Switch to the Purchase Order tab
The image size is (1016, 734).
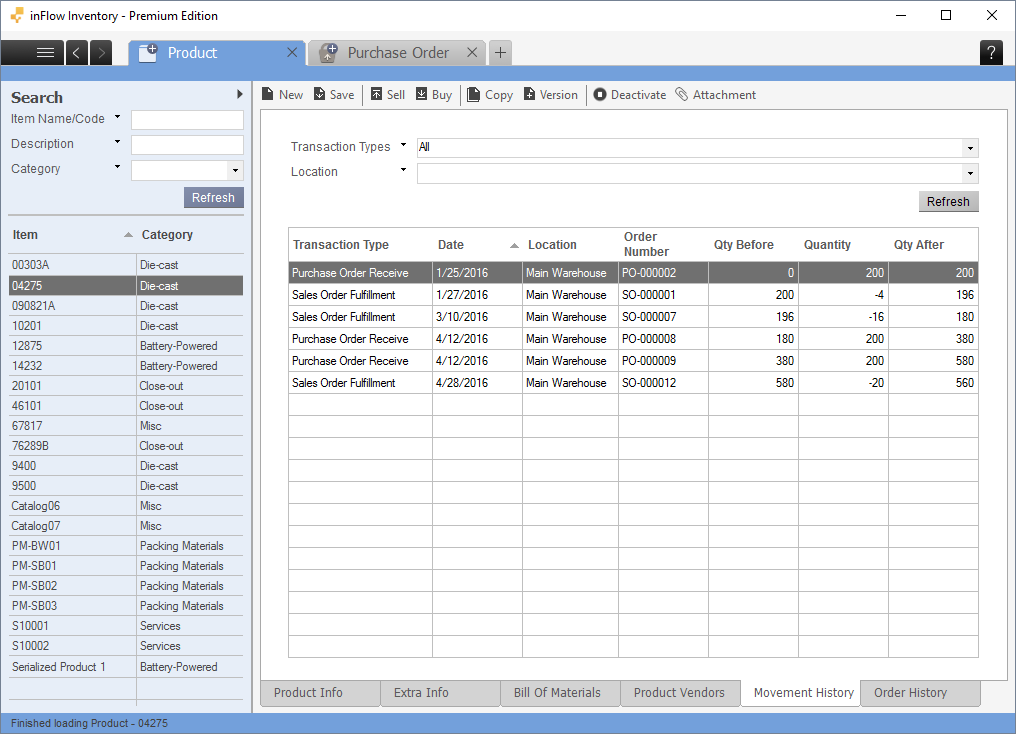pyautogui.click(x=397, y=52)
